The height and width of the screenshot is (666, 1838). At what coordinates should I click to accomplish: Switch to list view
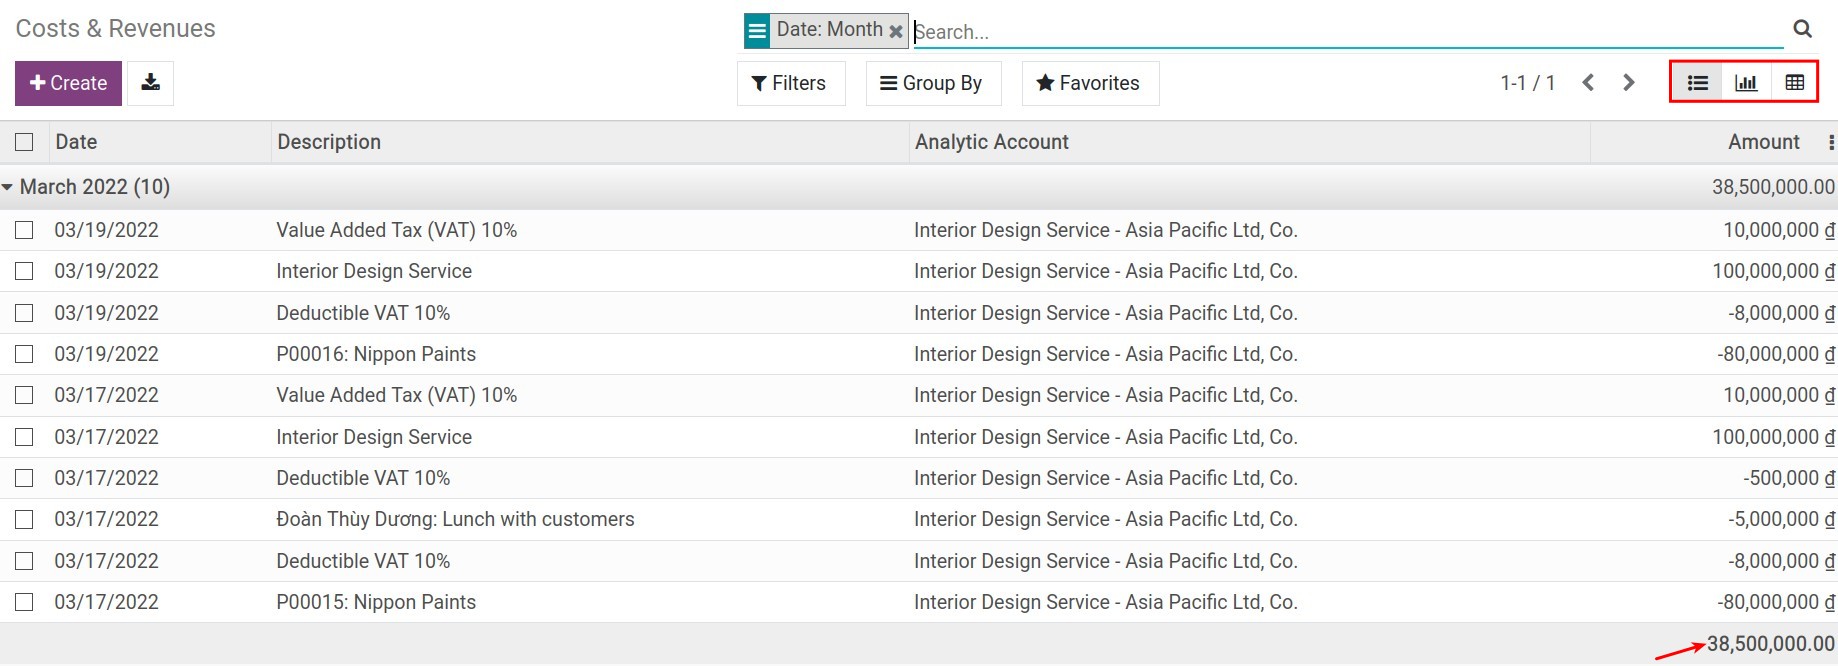[1697, 83]
